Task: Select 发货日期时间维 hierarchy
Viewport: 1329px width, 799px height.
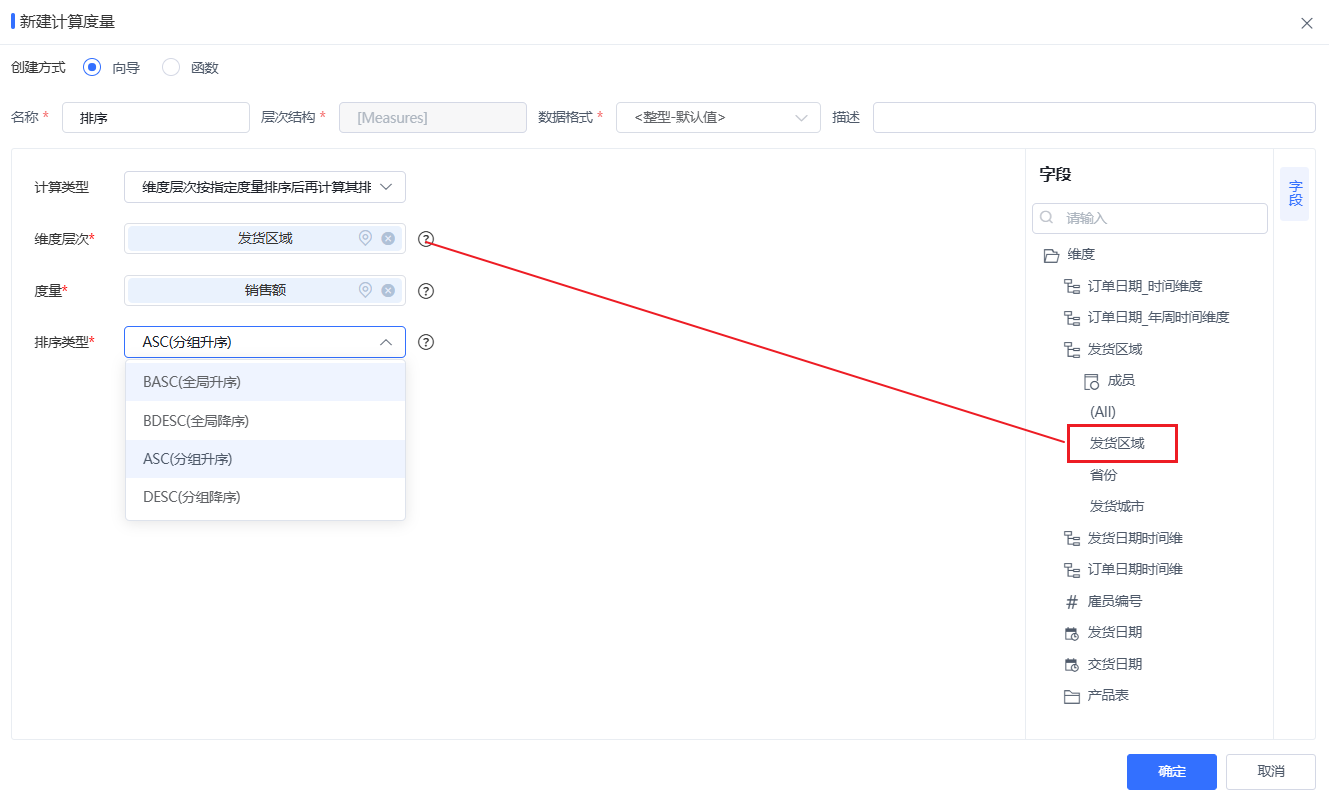Action: [x=1135, y=538]
